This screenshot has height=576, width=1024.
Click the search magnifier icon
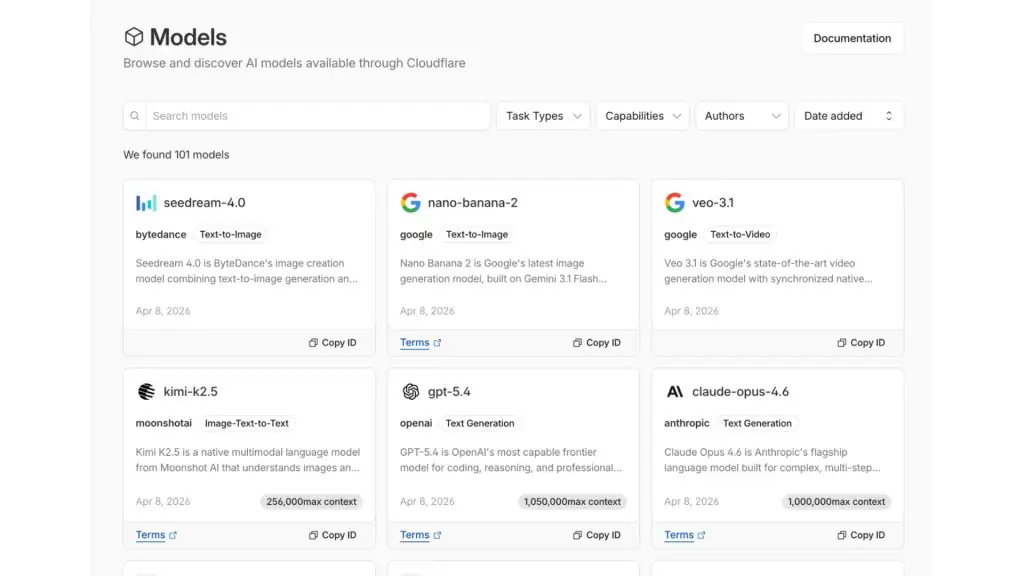point(135,116)
